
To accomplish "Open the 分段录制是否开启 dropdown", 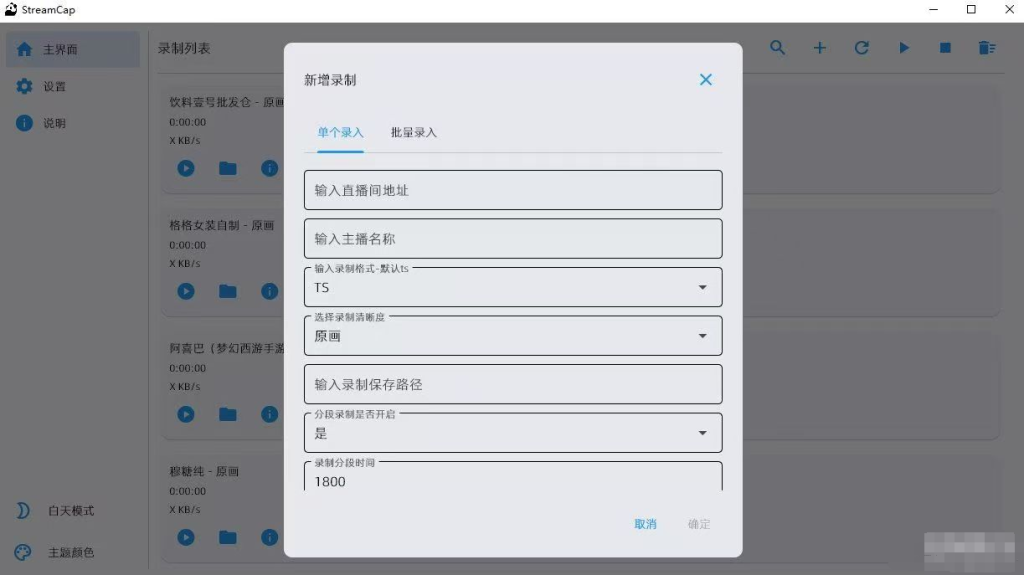I will pos(513,433).
